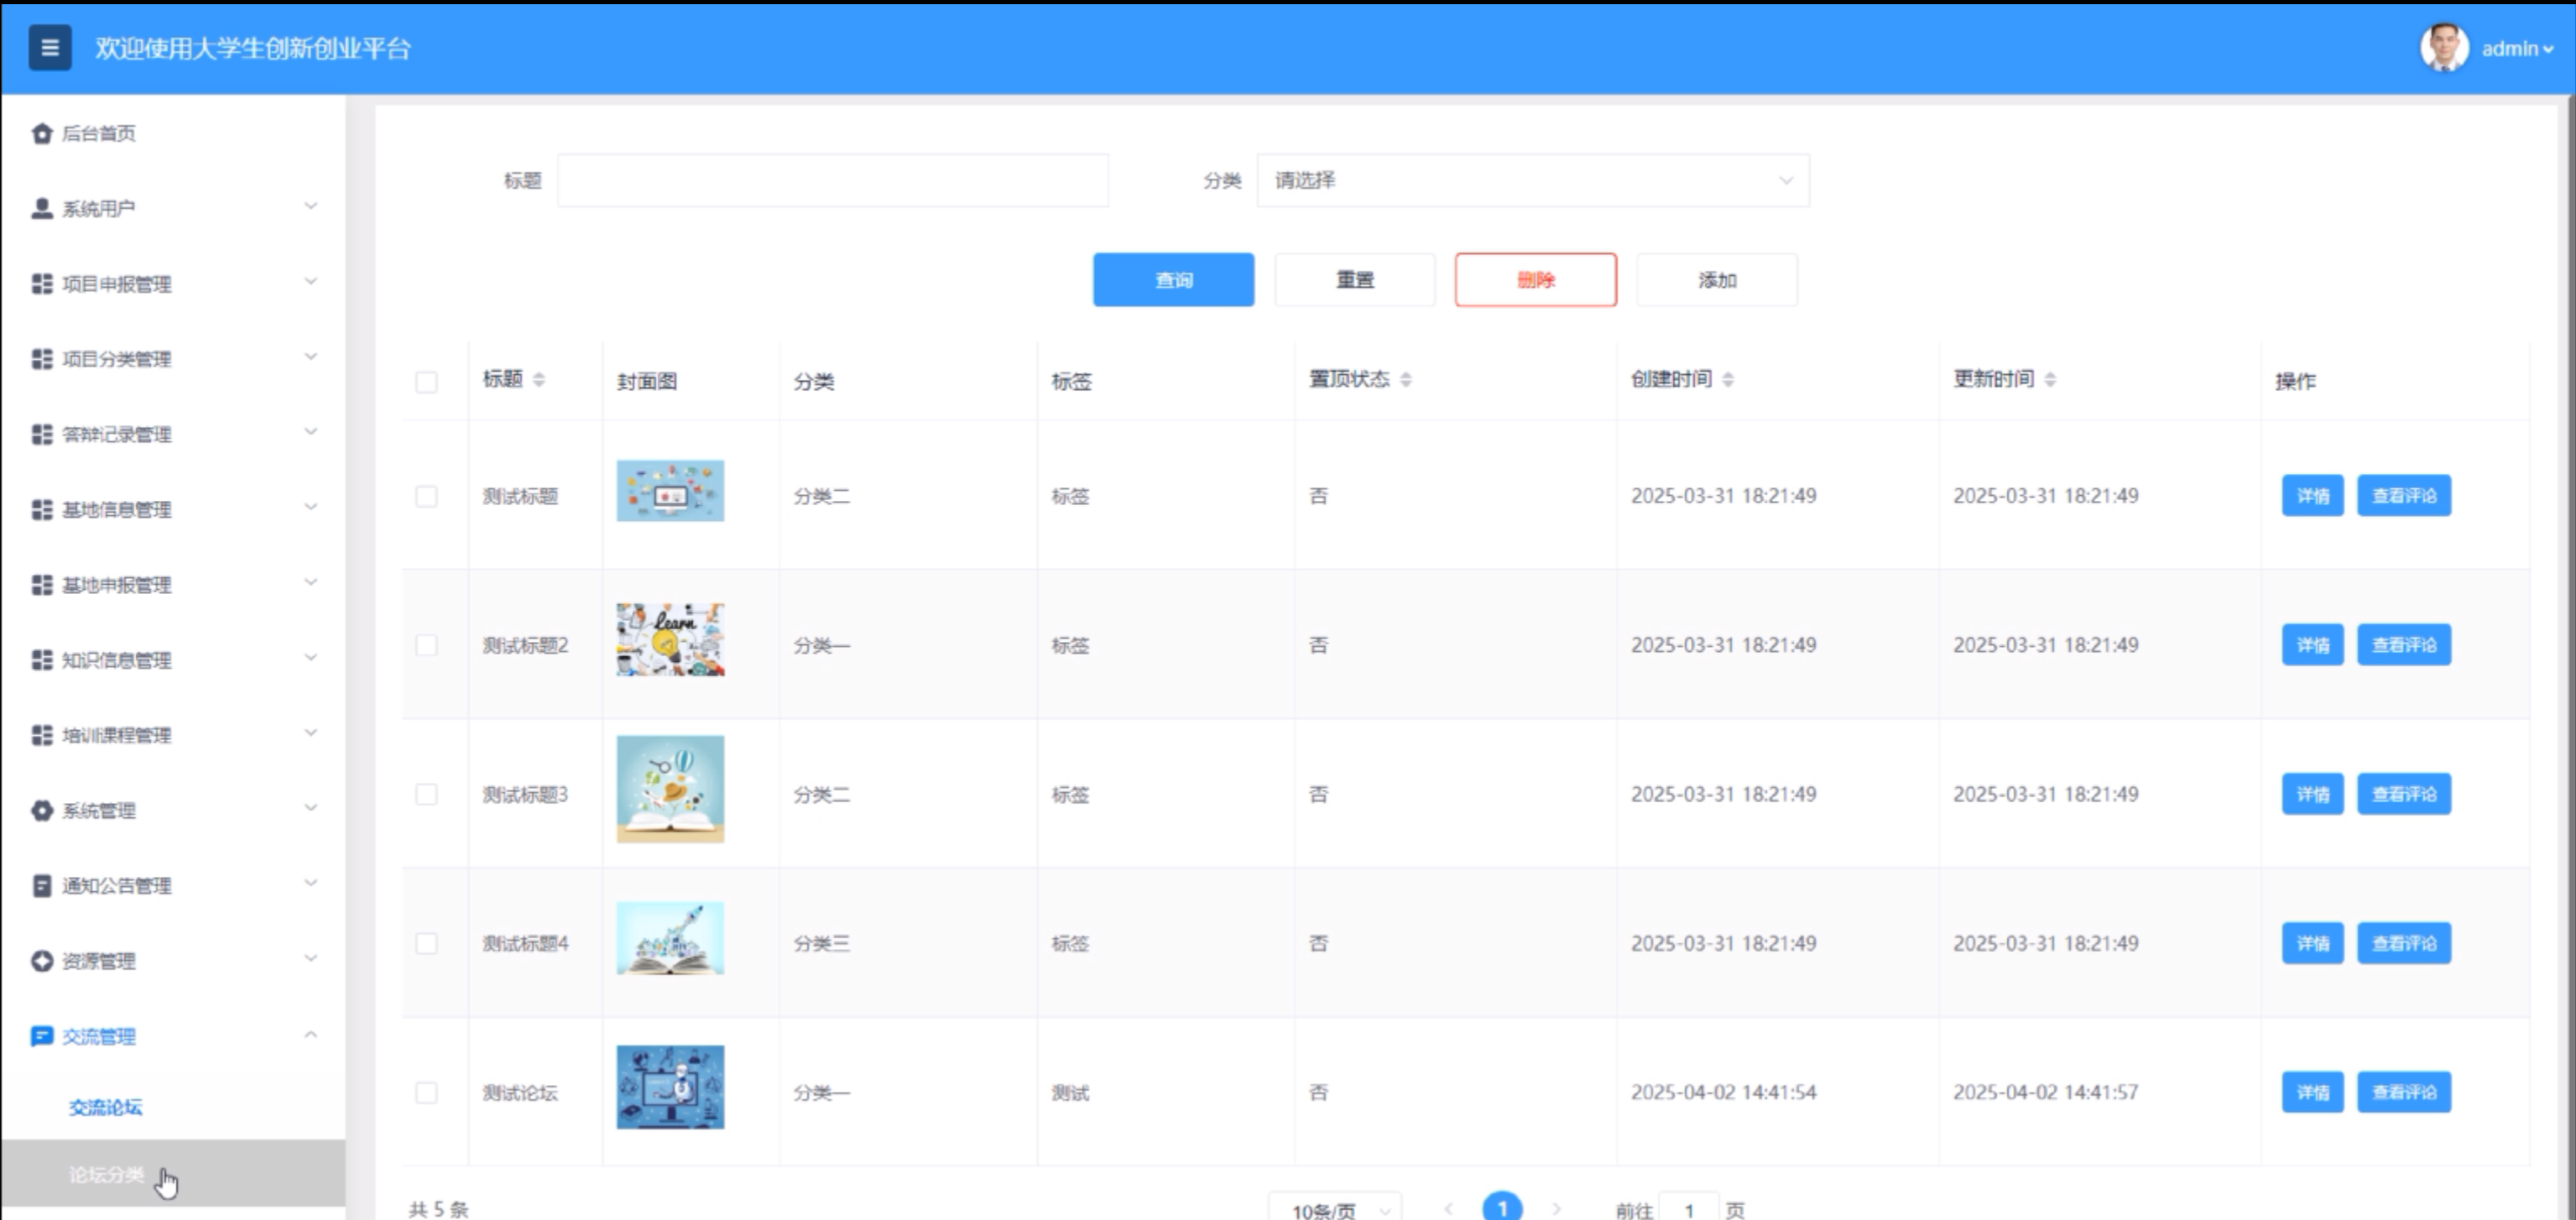Screen dimensions: 2576x1220
Task: Sort the table by 创建时间 arrows
Action: click(1728, 380)
